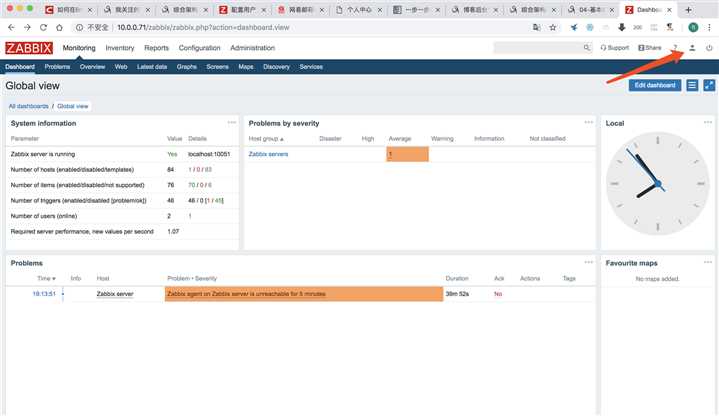Viewport: 719px width, 416px height.
Task: Select the Dashboard submenu tab
Action: point(20,67)
